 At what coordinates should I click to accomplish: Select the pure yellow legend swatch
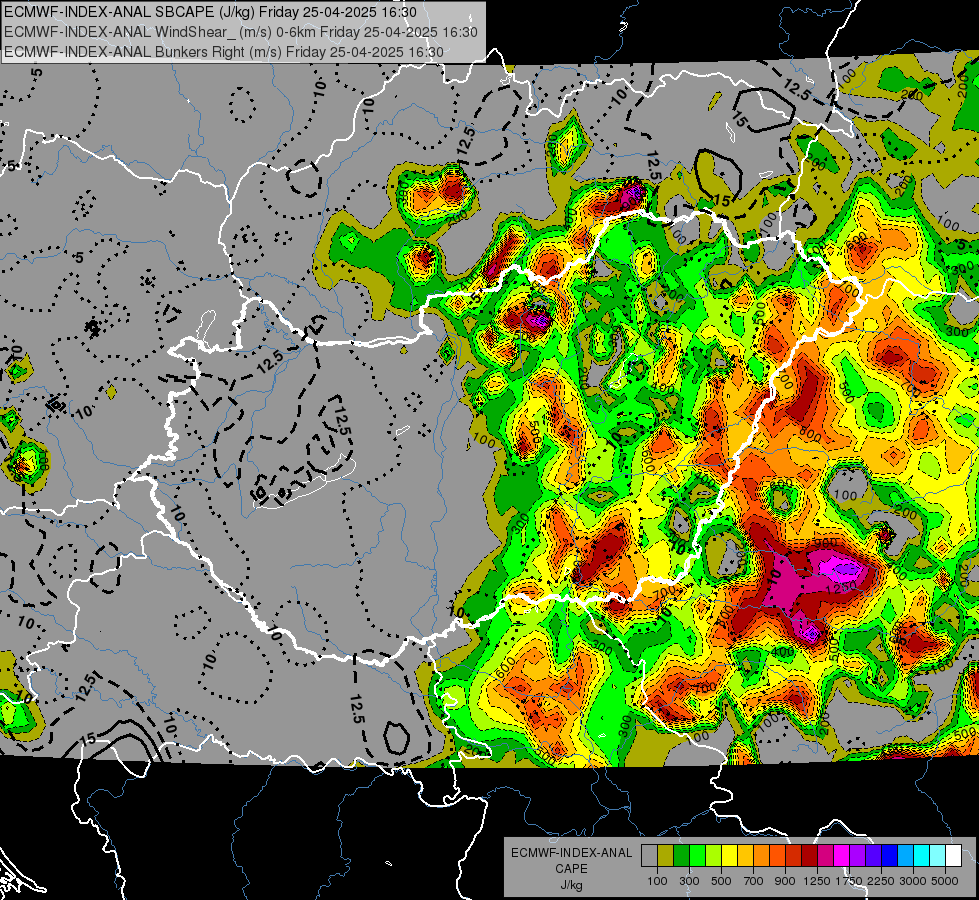coord(729,856)
